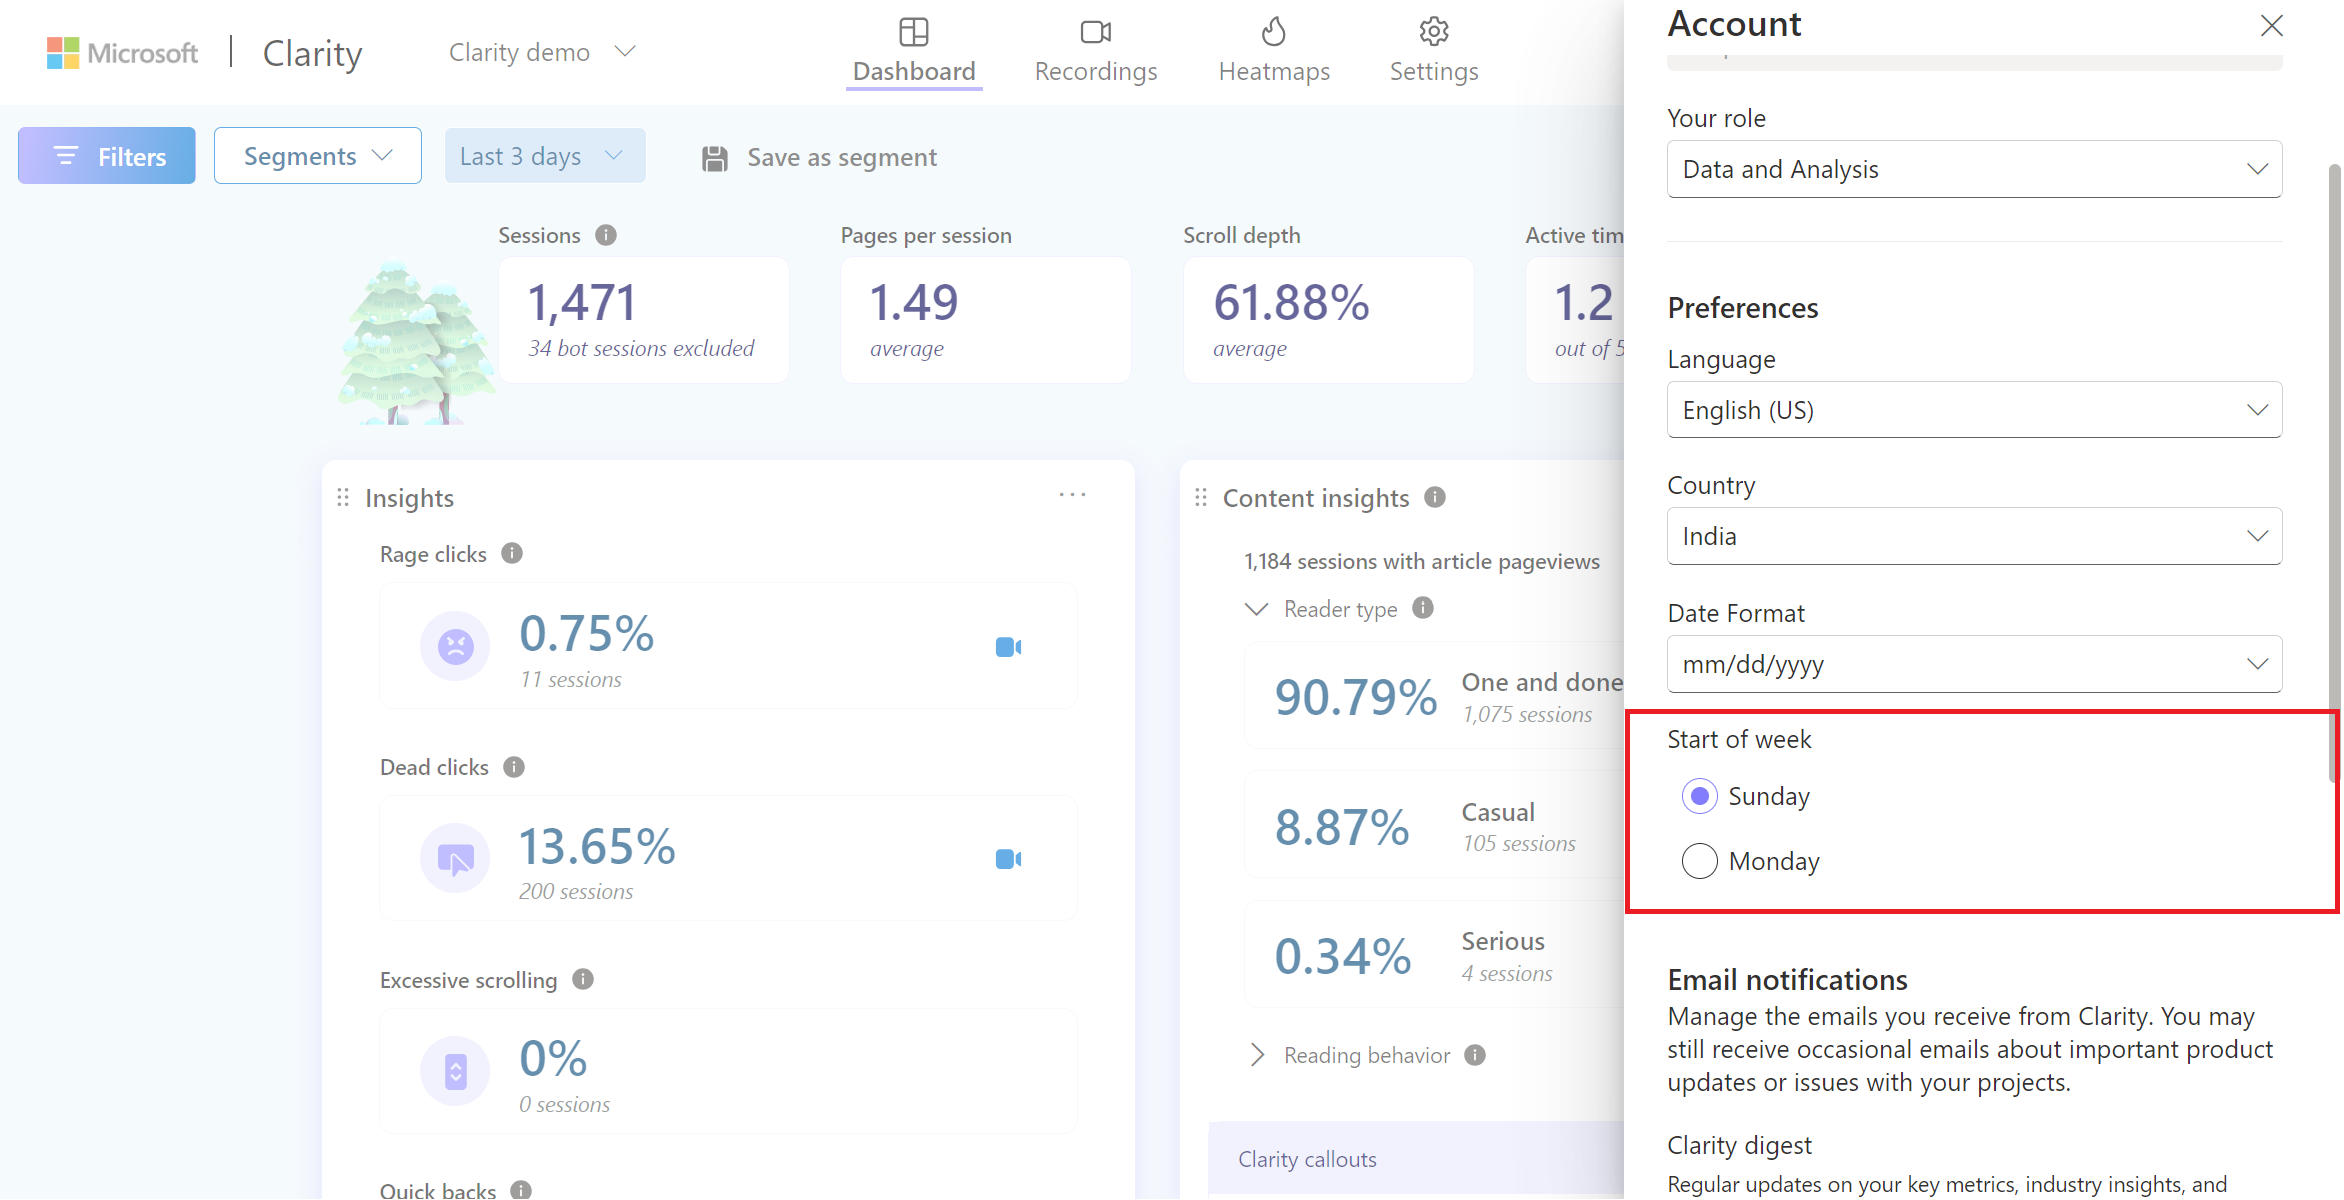Open the Settings tab
Screen dimensions: 2344x1200
(1434, 51)
